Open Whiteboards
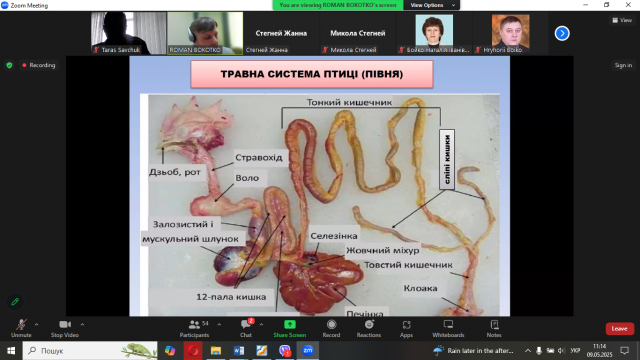The width and height of the screenshot is (640, 360). 448,328
